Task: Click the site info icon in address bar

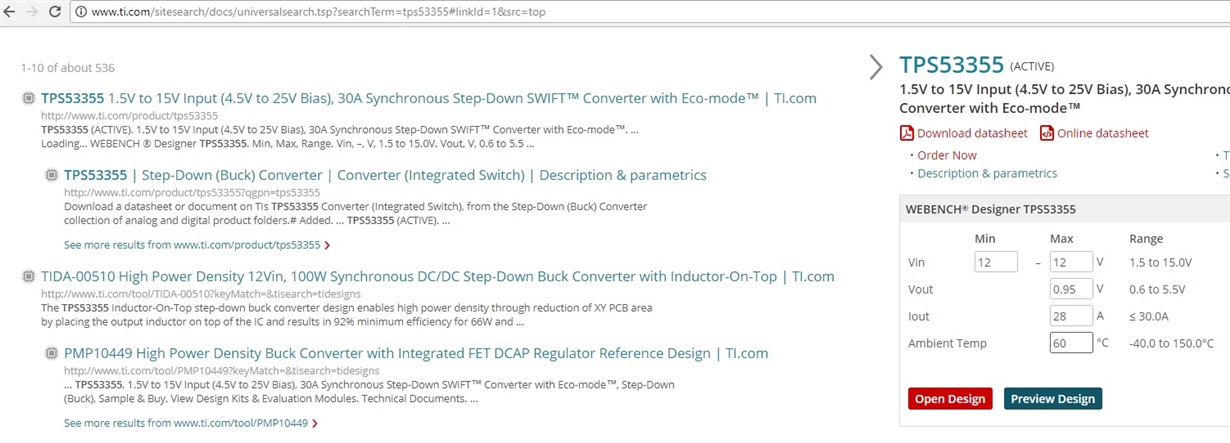Action: pos(80,11)
